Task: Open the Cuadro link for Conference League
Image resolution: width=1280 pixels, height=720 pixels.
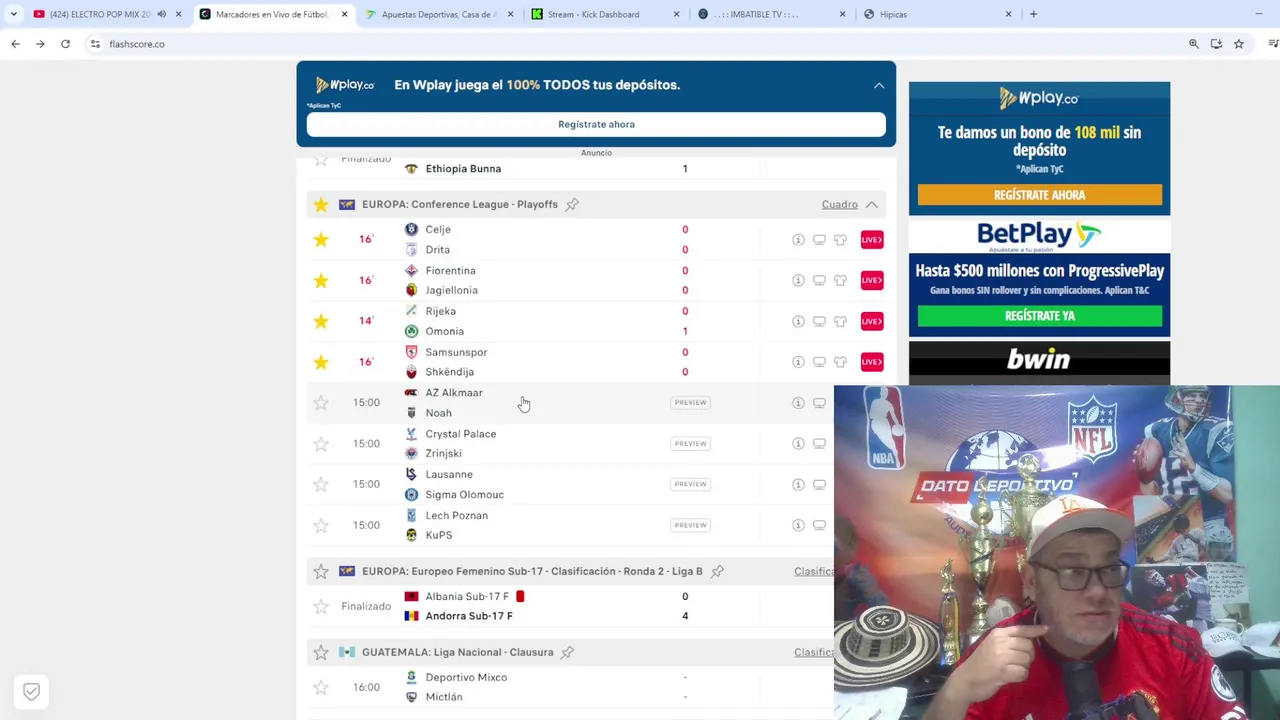Action: coord(839,205)
